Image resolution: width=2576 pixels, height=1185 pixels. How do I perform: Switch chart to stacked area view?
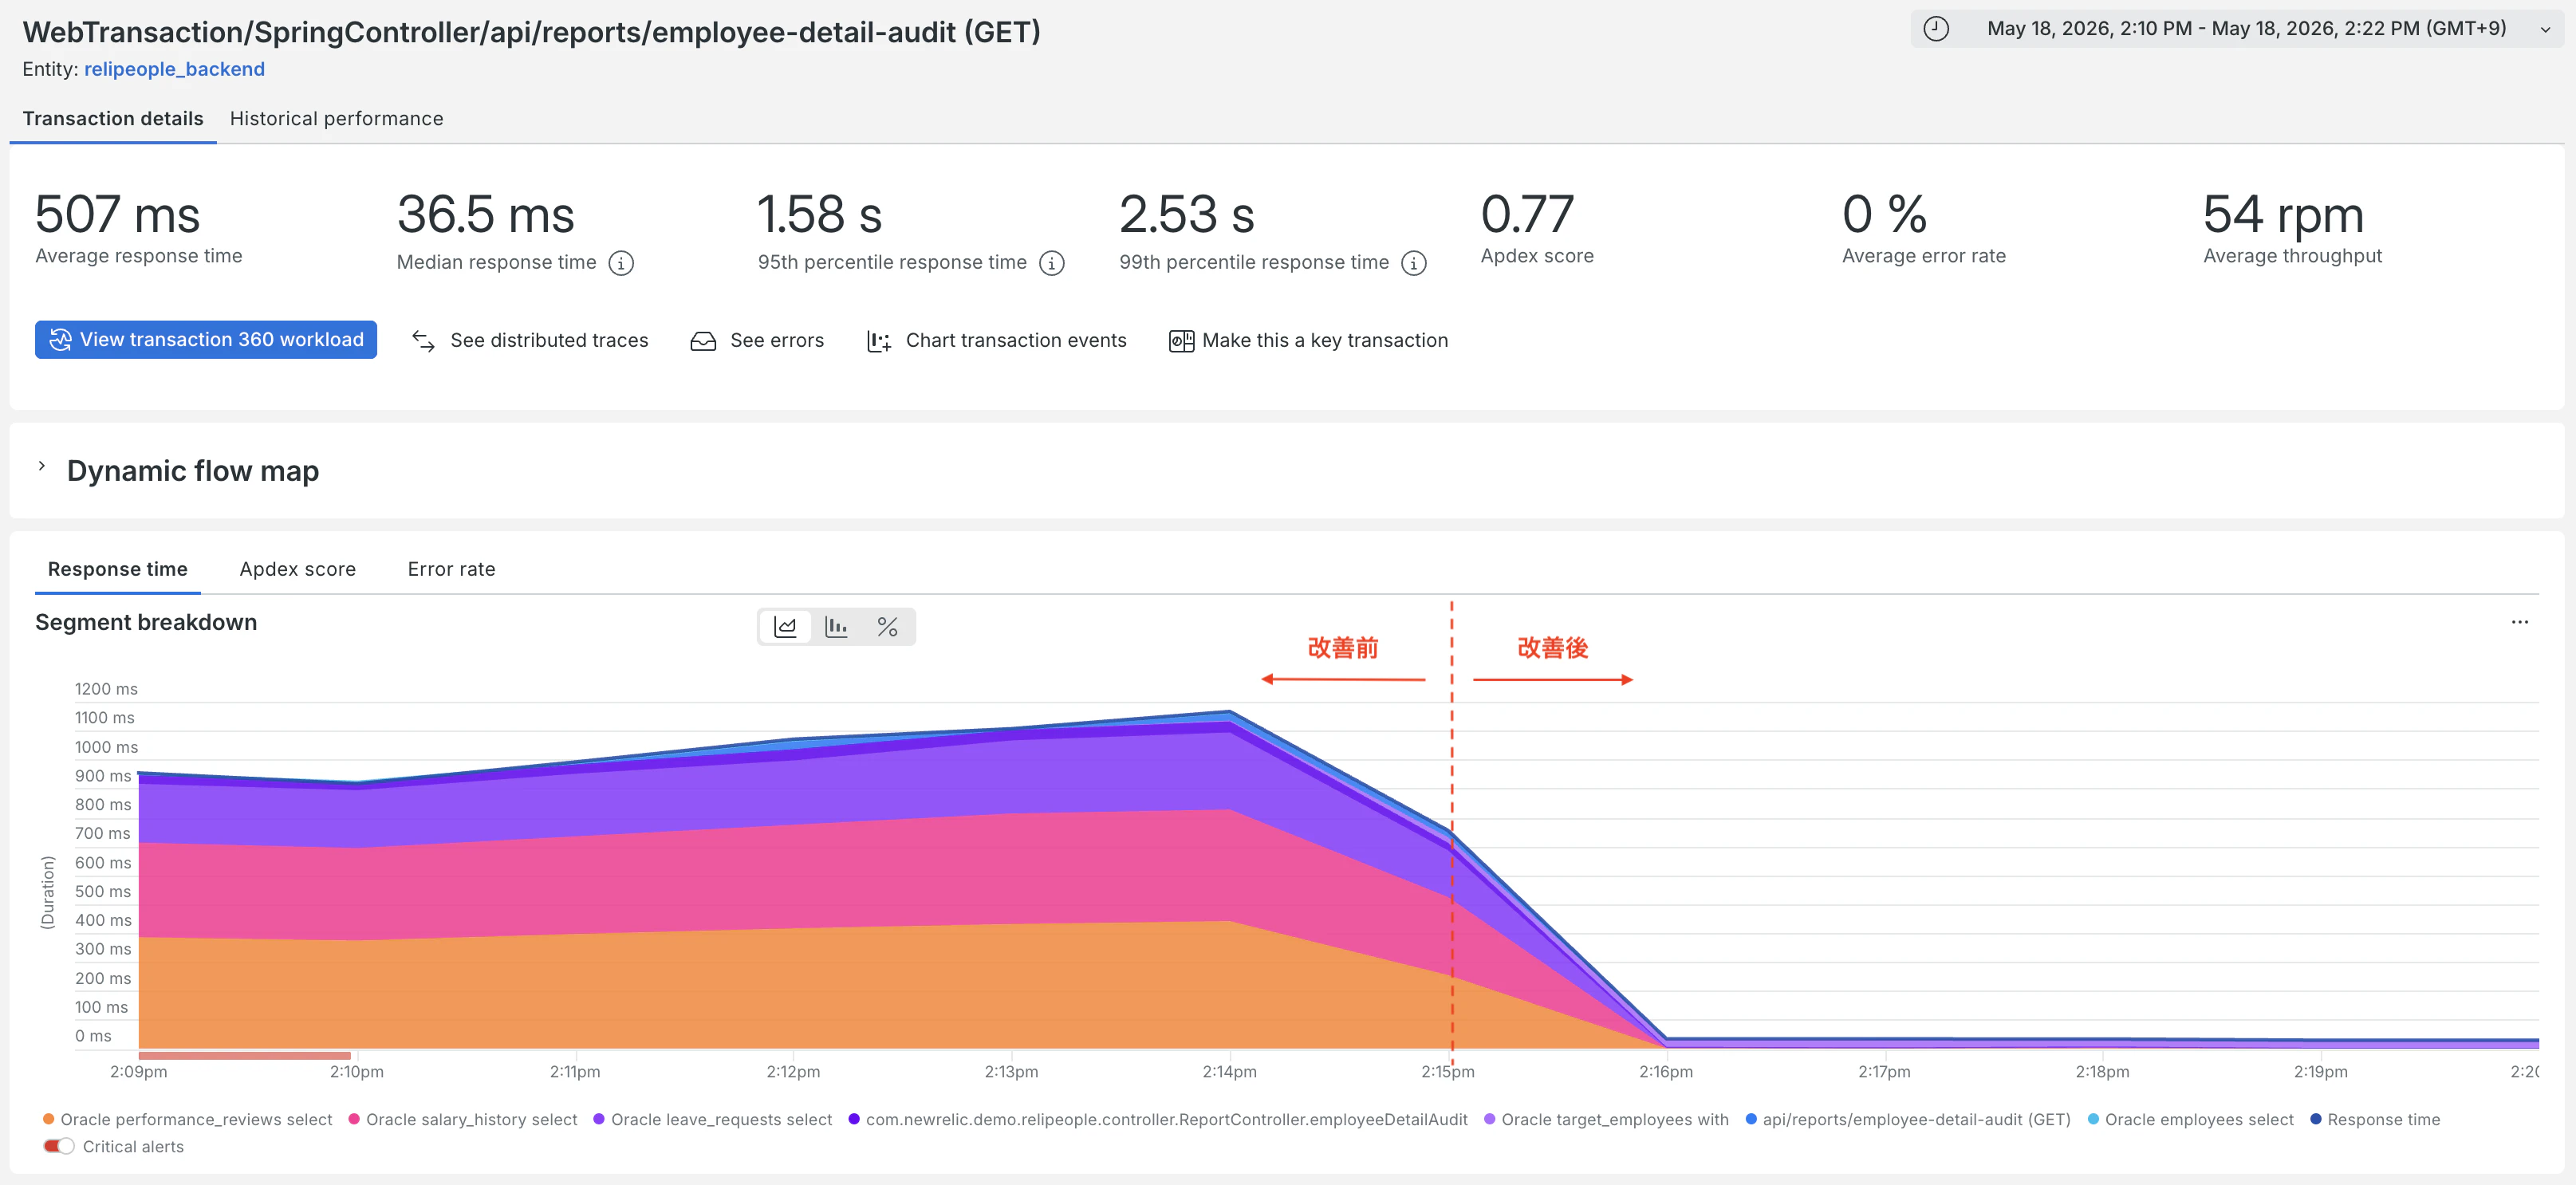coord(786,627)
